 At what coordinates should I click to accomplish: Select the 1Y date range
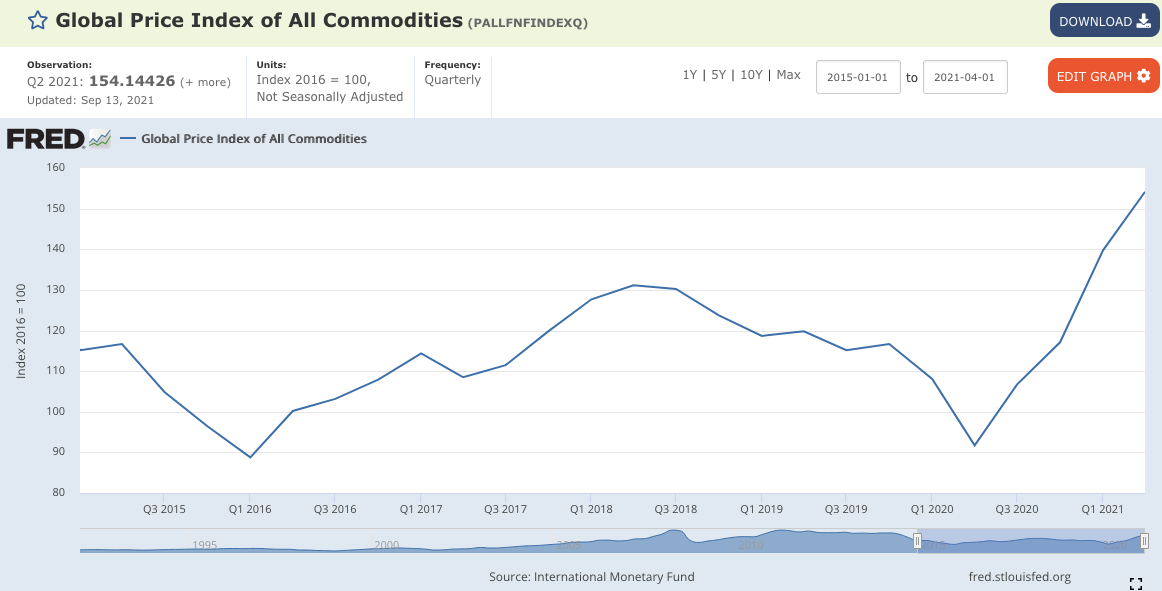689,75
